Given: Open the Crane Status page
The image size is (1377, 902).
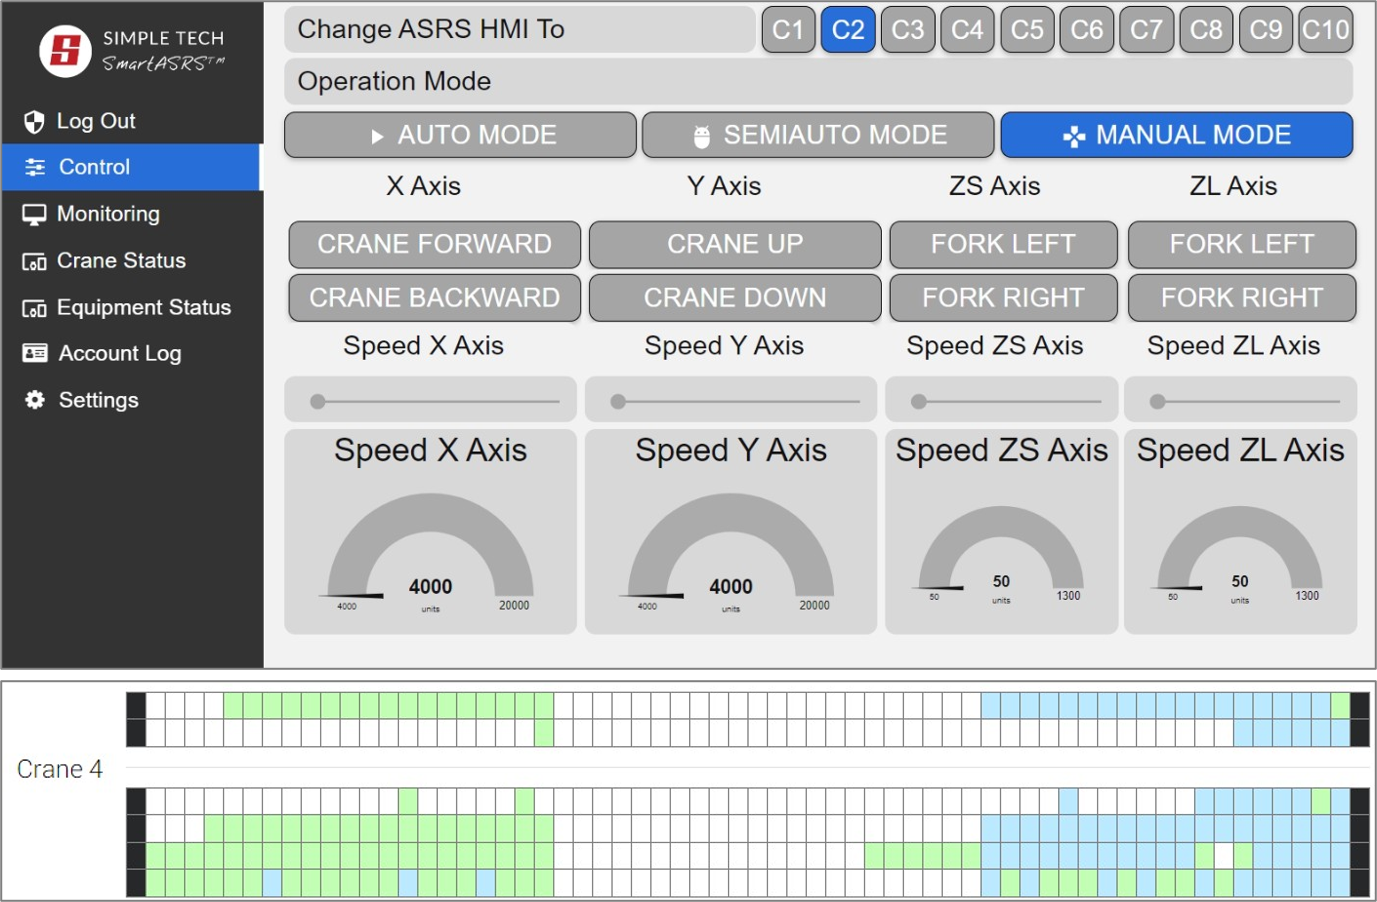Looking at the screenshot, I should (x=132, y=261).
